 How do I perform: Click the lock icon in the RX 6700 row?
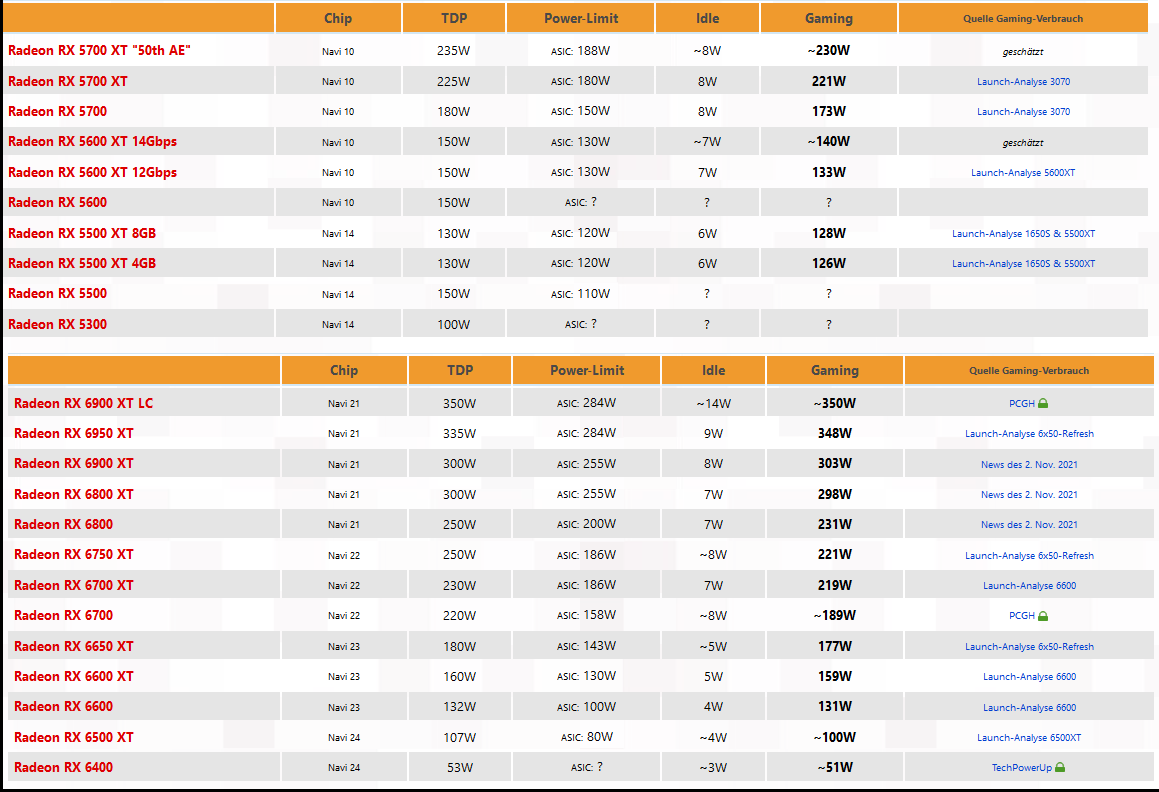pyautogui.click(x=1043, y=616)
